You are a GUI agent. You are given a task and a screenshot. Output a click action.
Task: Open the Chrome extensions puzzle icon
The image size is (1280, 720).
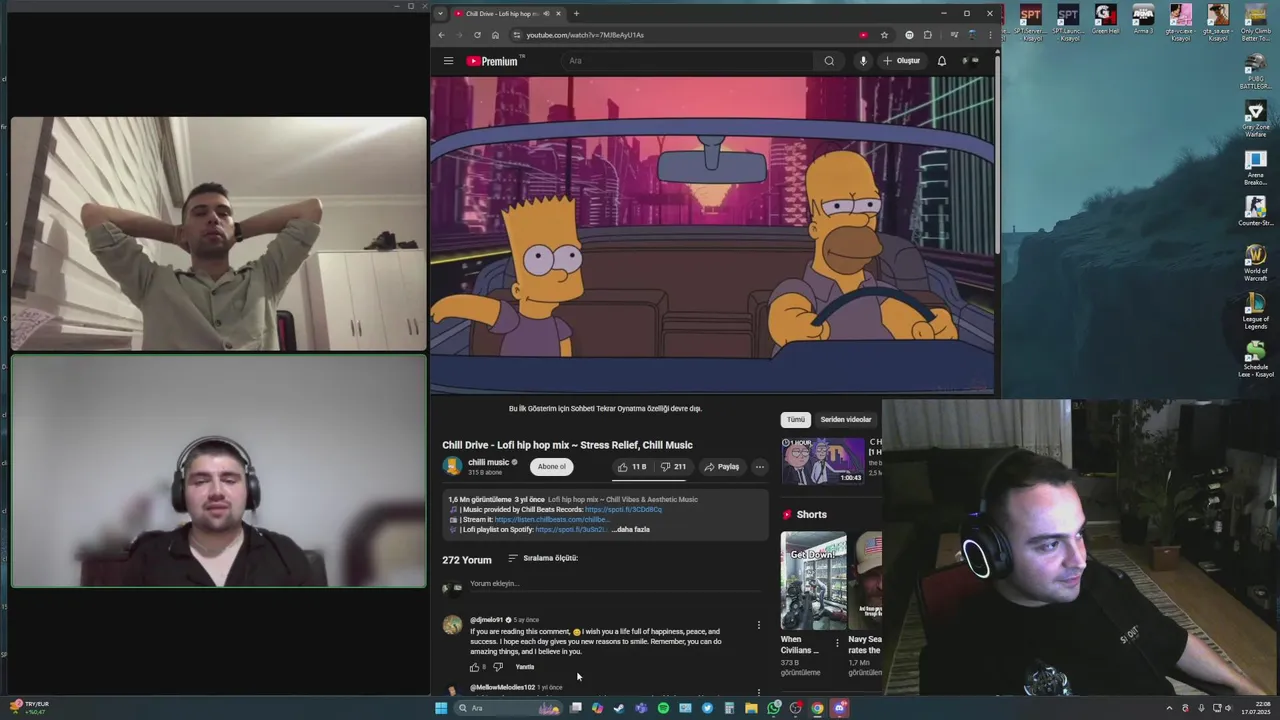click(928, 35)
